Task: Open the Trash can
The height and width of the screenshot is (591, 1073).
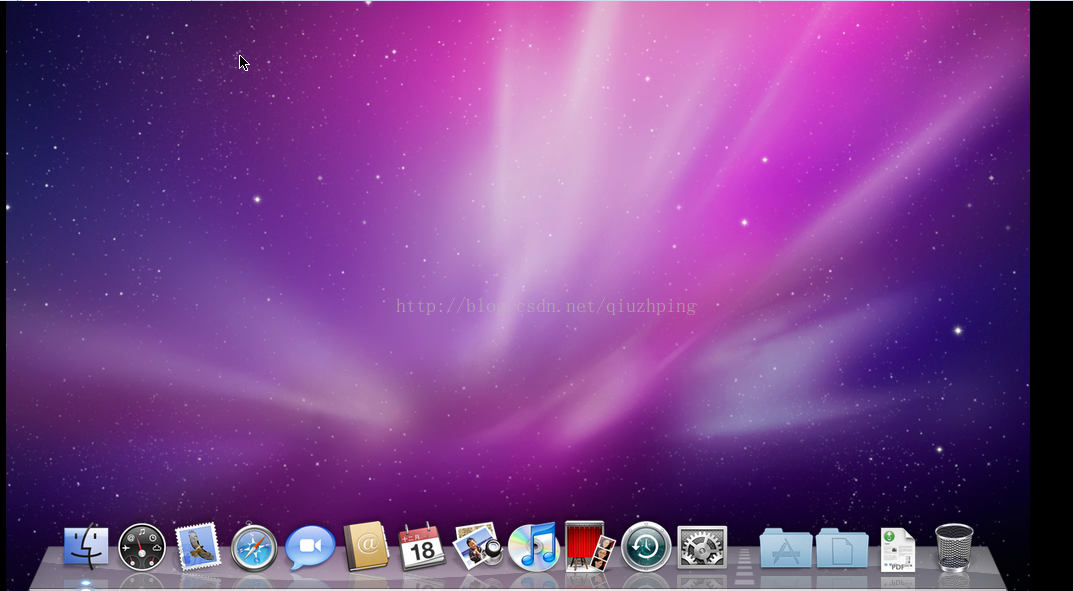Action: [x=954, y=547]
